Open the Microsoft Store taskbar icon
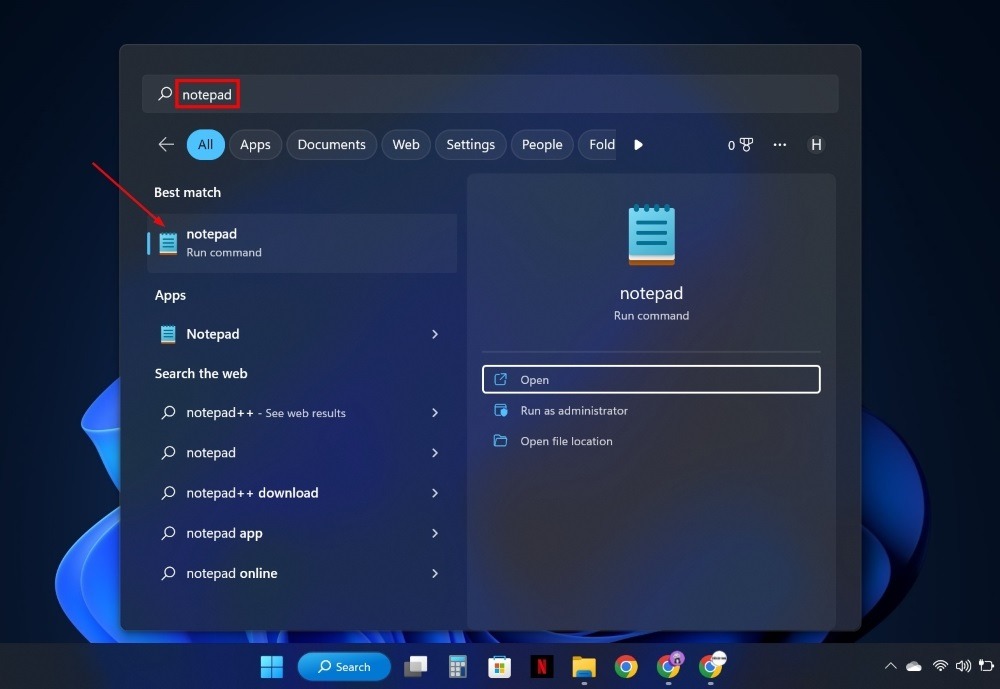The width and height of the screenshot is (1000, 689). coord(499,666)
